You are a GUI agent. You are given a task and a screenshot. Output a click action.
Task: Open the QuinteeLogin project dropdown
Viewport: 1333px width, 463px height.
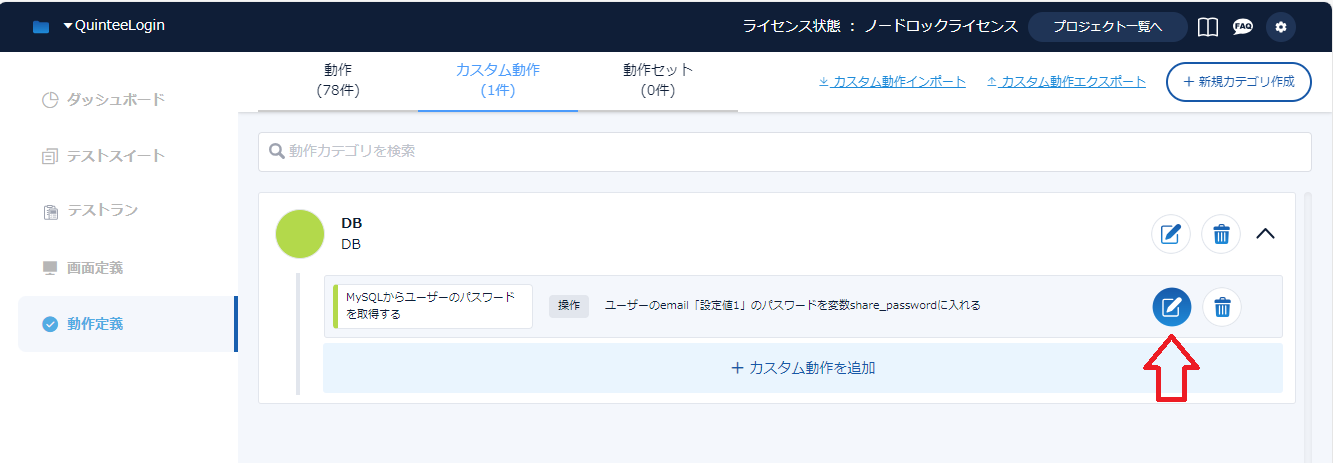tap(114, 26)
